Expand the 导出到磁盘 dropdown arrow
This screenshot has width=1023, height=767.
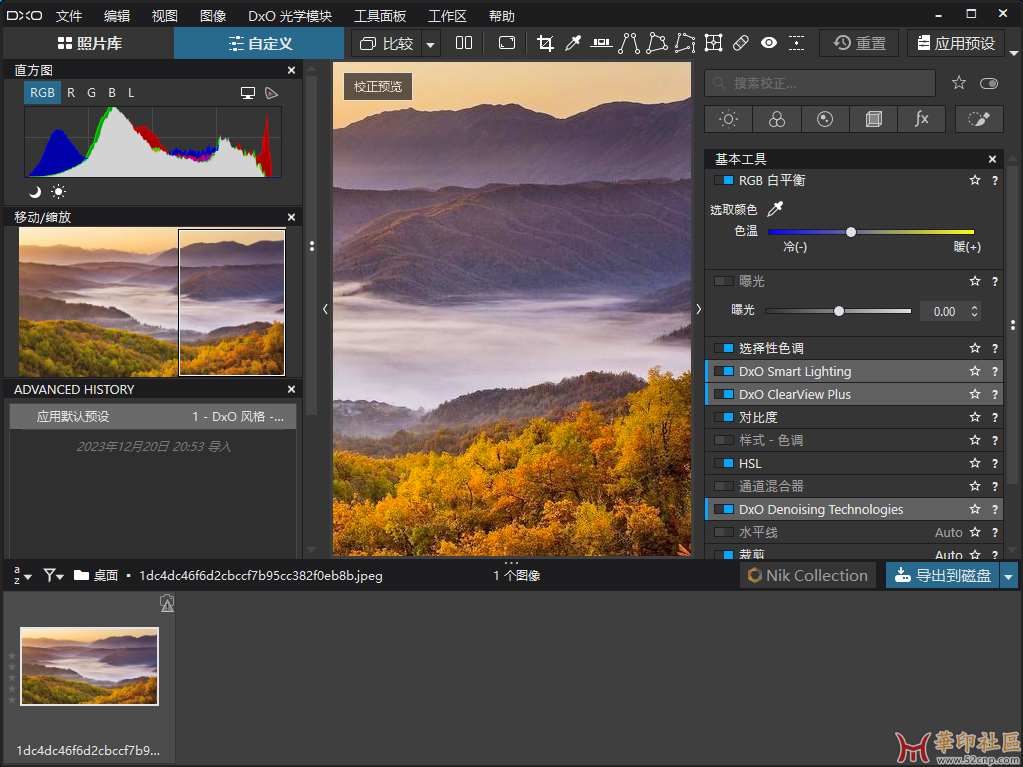pos(1009,576)
